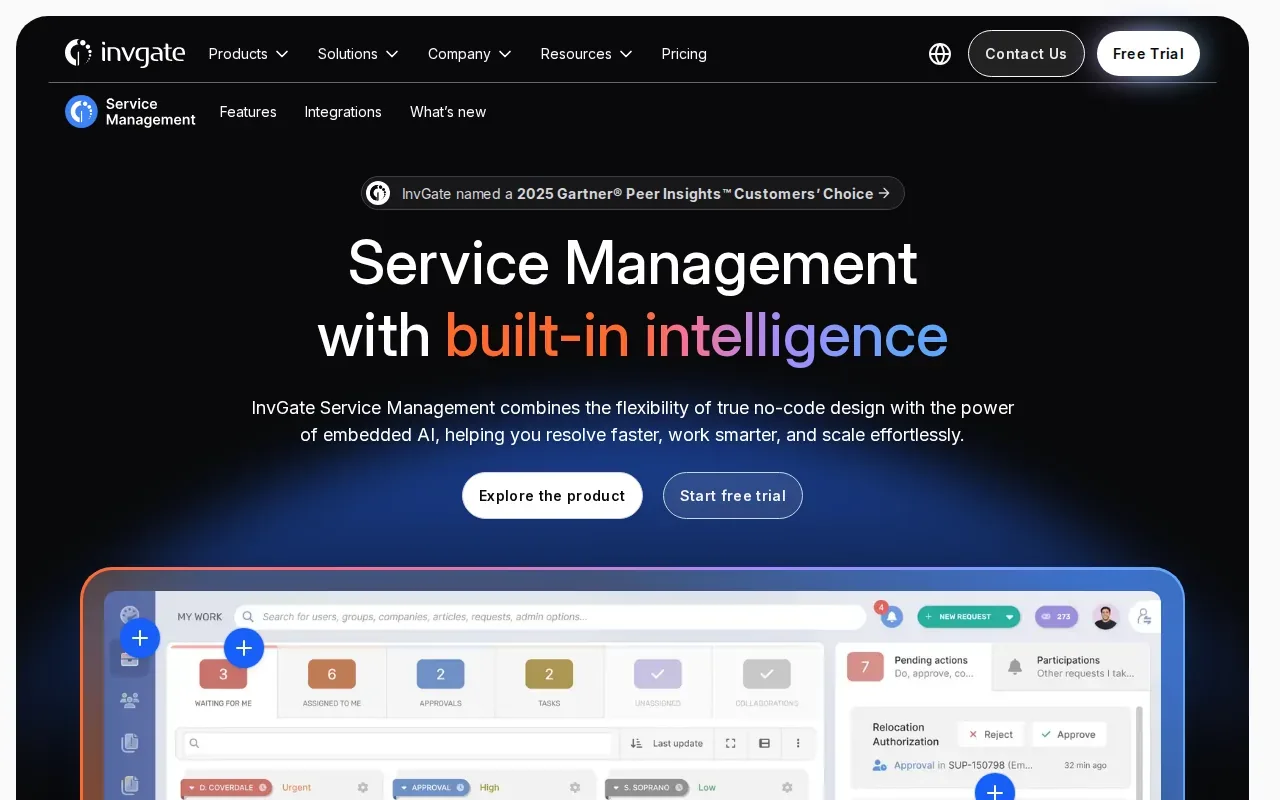This screenshot has height=800, width=1280.
Task: Click the Free Trial button
Action: (x=1148, y=54)
